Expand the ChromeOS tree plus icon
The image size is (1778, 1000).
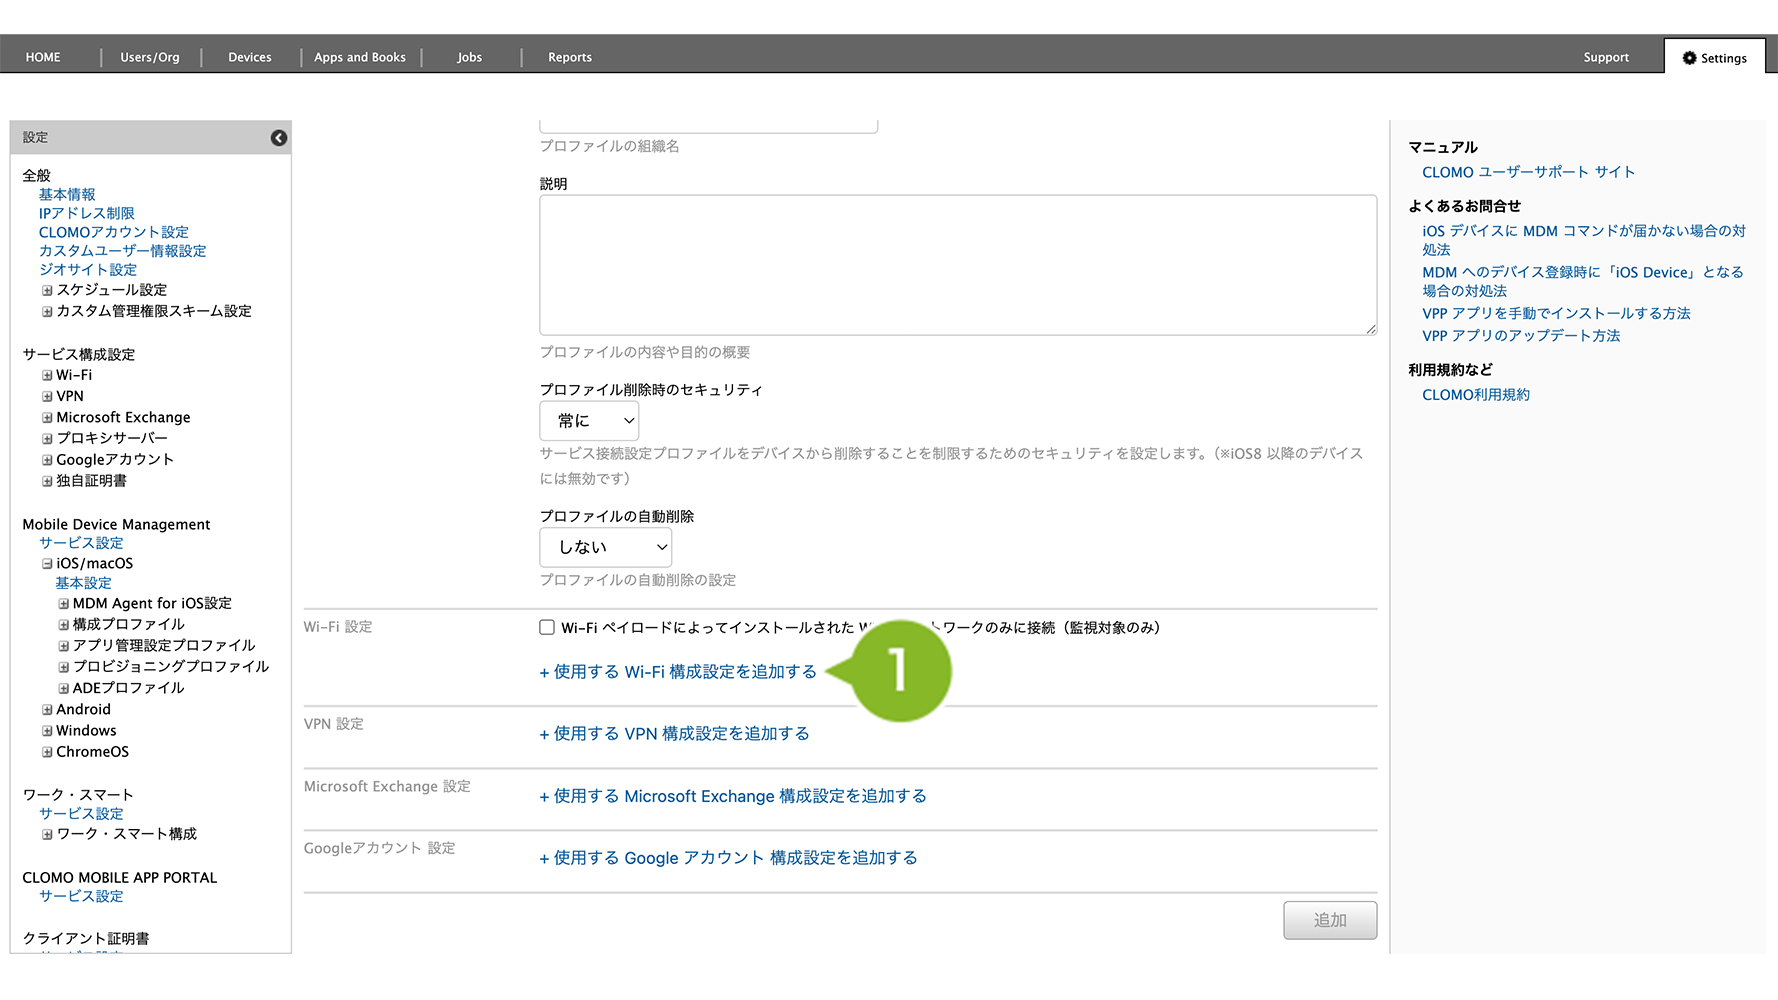tap(47, 752)
